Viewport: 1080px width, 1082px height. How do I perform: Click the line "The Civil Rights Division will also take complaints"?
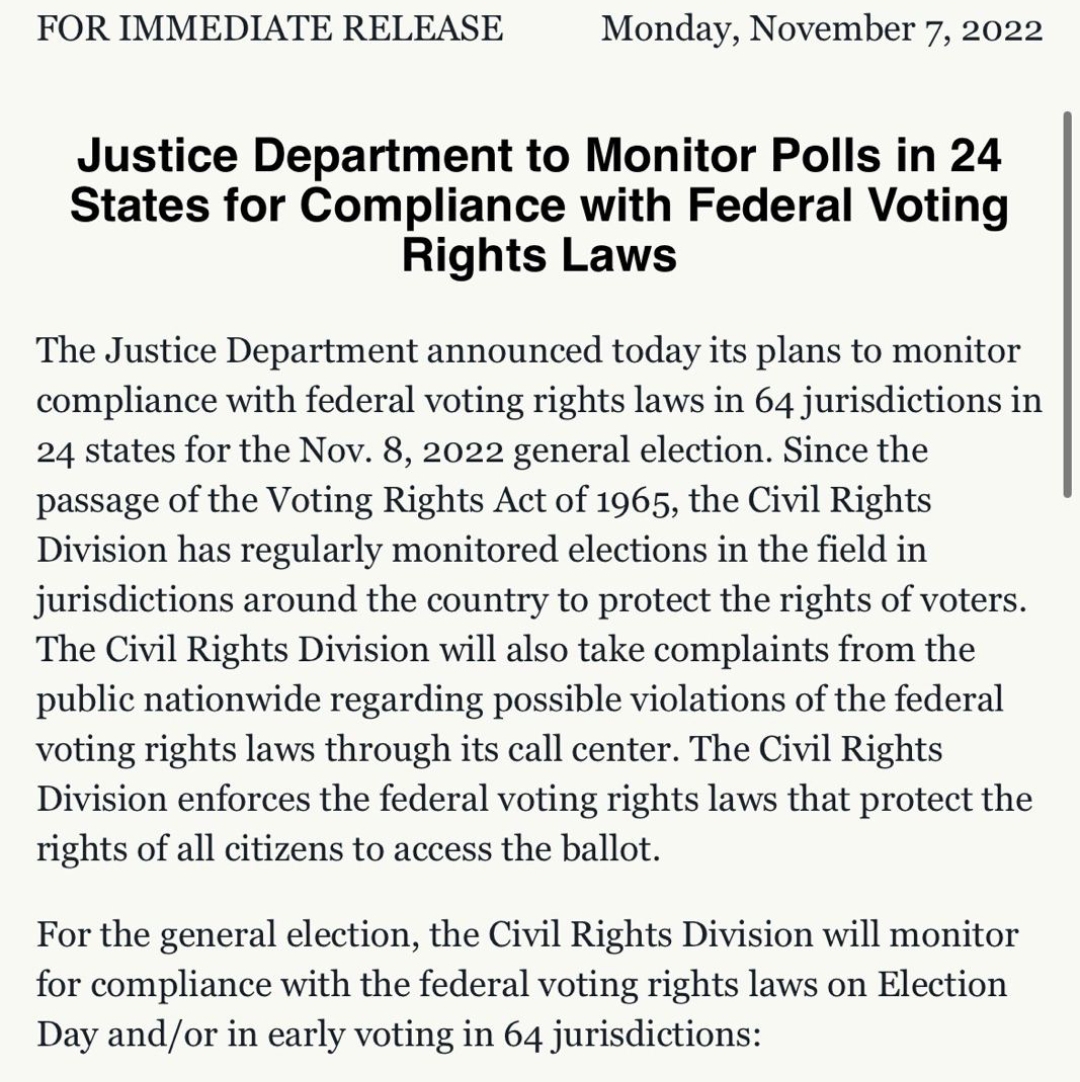coord(505,650)
